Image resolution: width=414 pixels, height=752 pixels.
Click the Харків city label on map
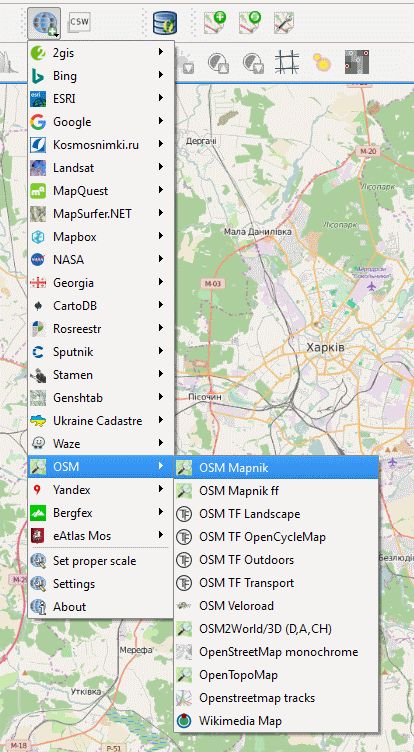tap(325, 347)
